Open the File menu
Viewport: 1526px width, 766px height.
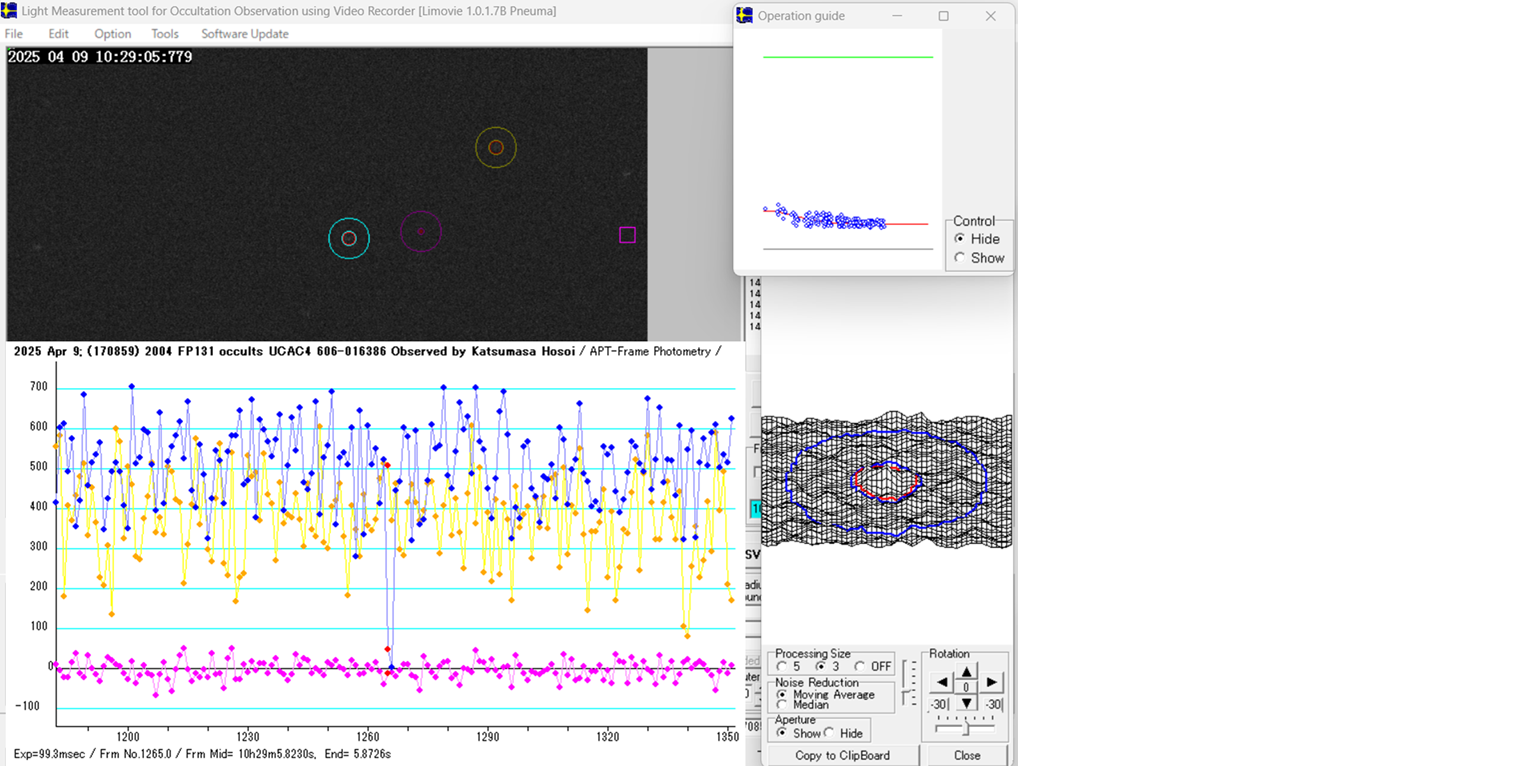tap(14, 34)
